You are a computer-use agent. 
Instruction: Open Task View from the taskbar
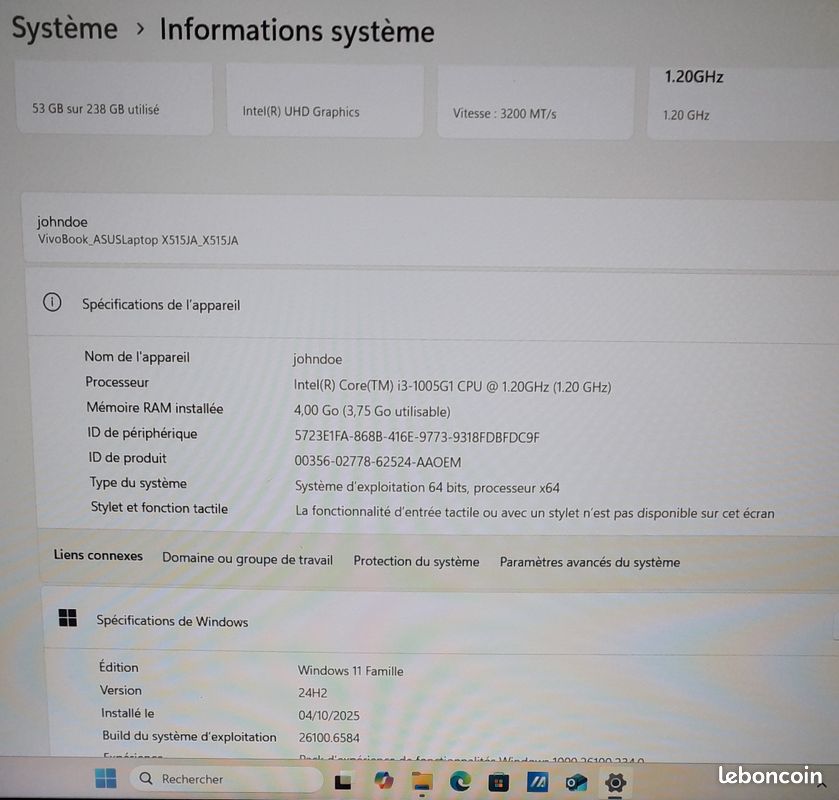[x=342, y=782]
